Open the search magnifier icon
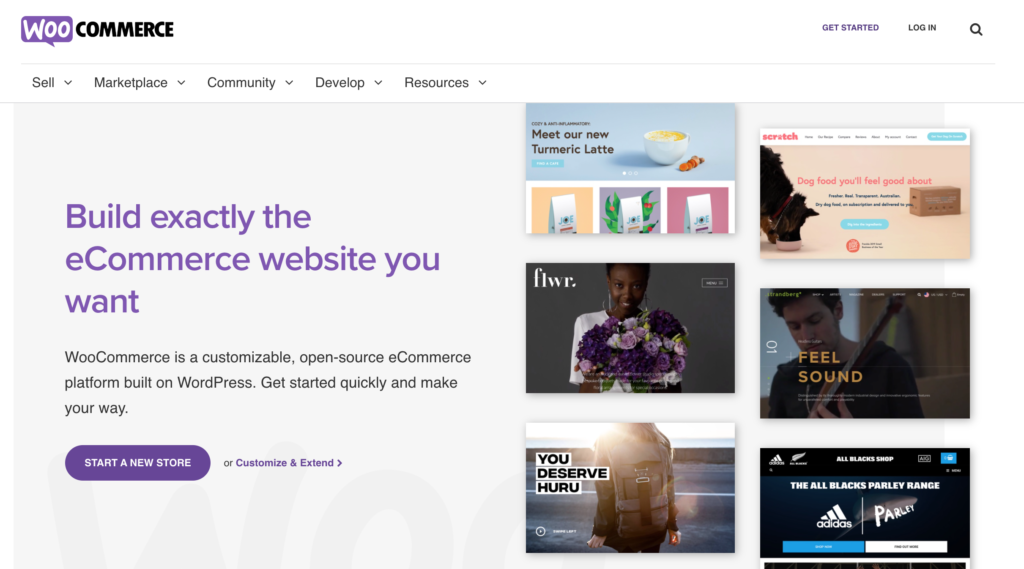1024x569 pixels. [976, 29]
